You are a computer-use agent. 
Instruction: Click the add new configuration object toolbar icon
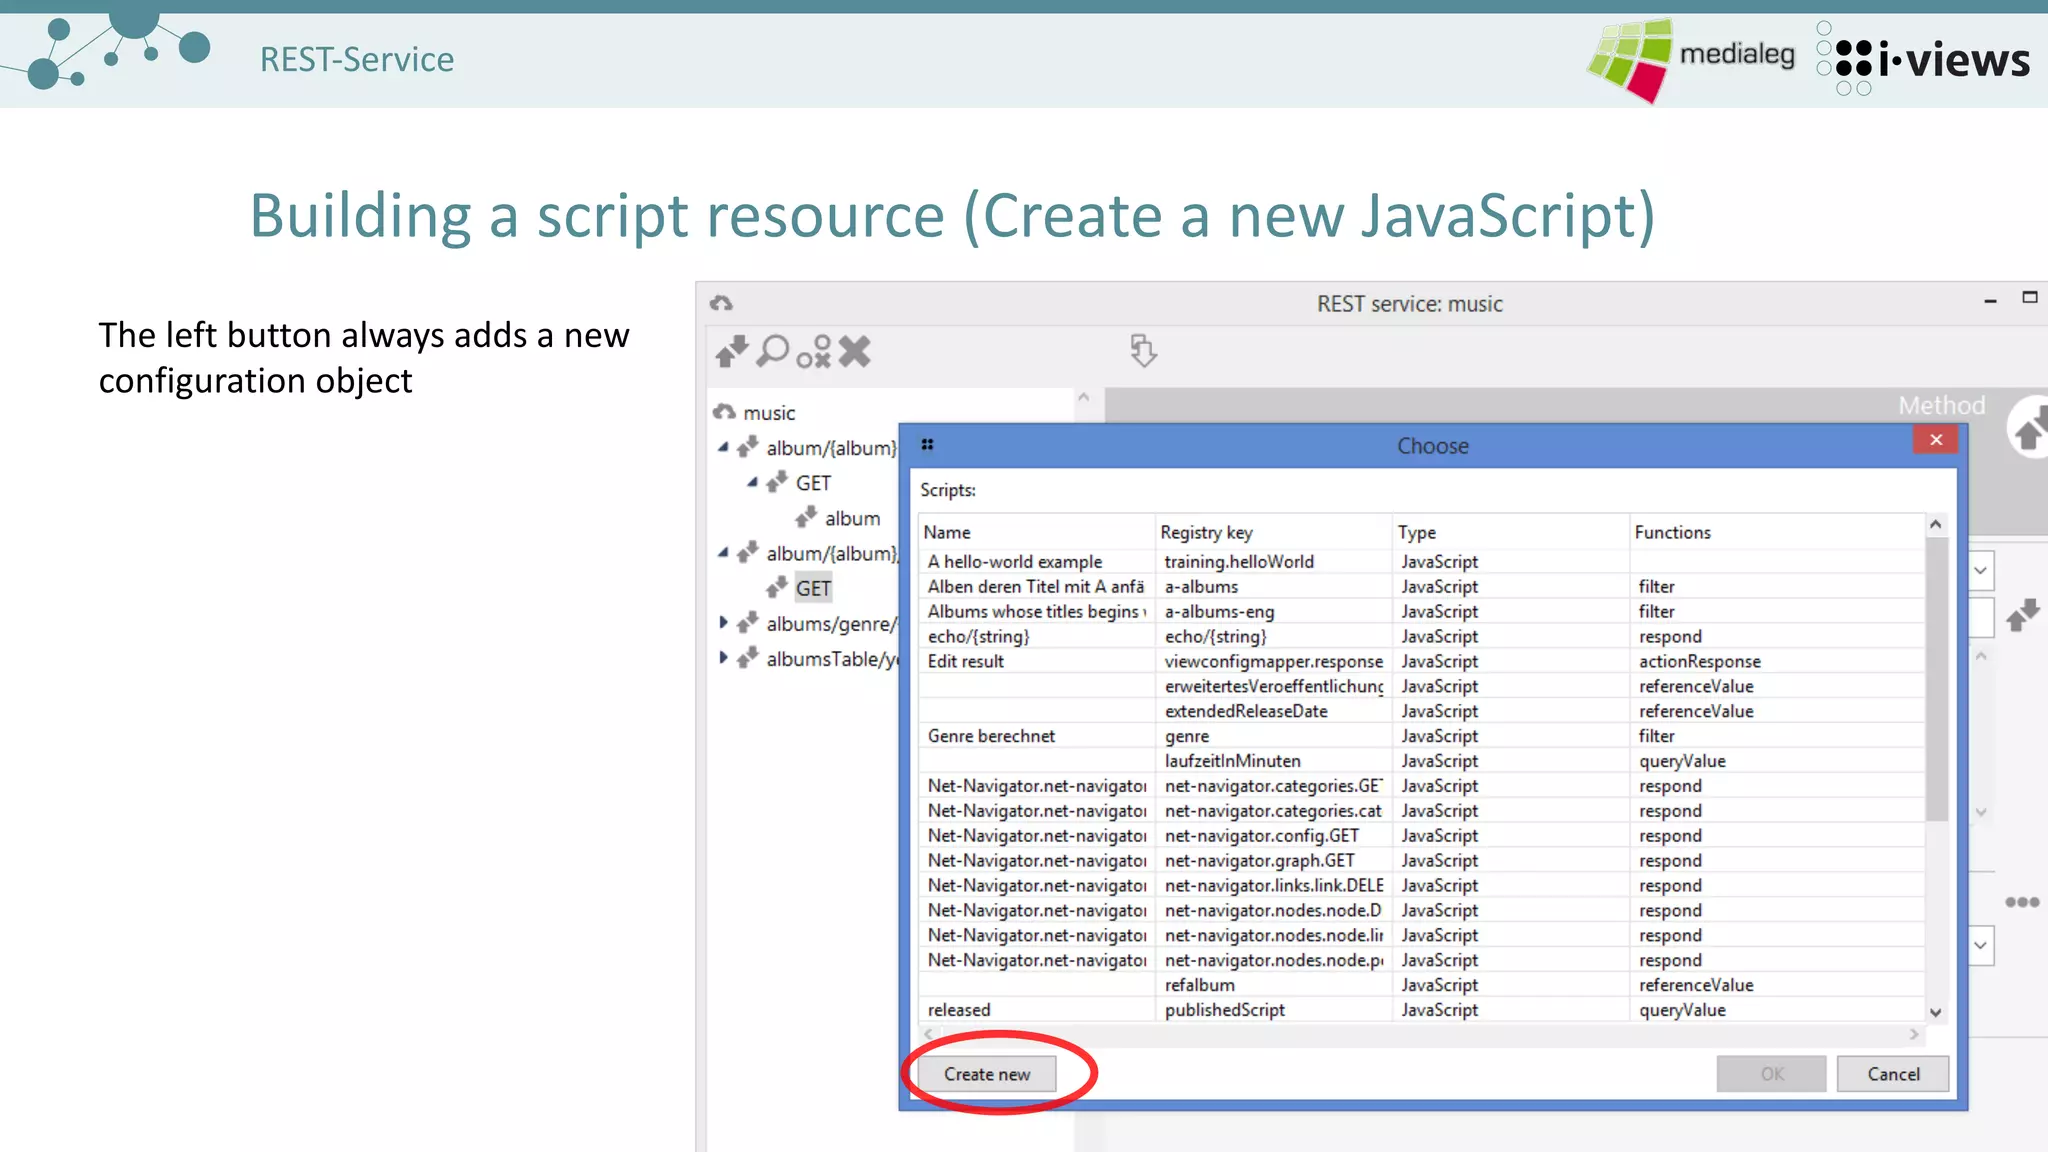(732, 352)
